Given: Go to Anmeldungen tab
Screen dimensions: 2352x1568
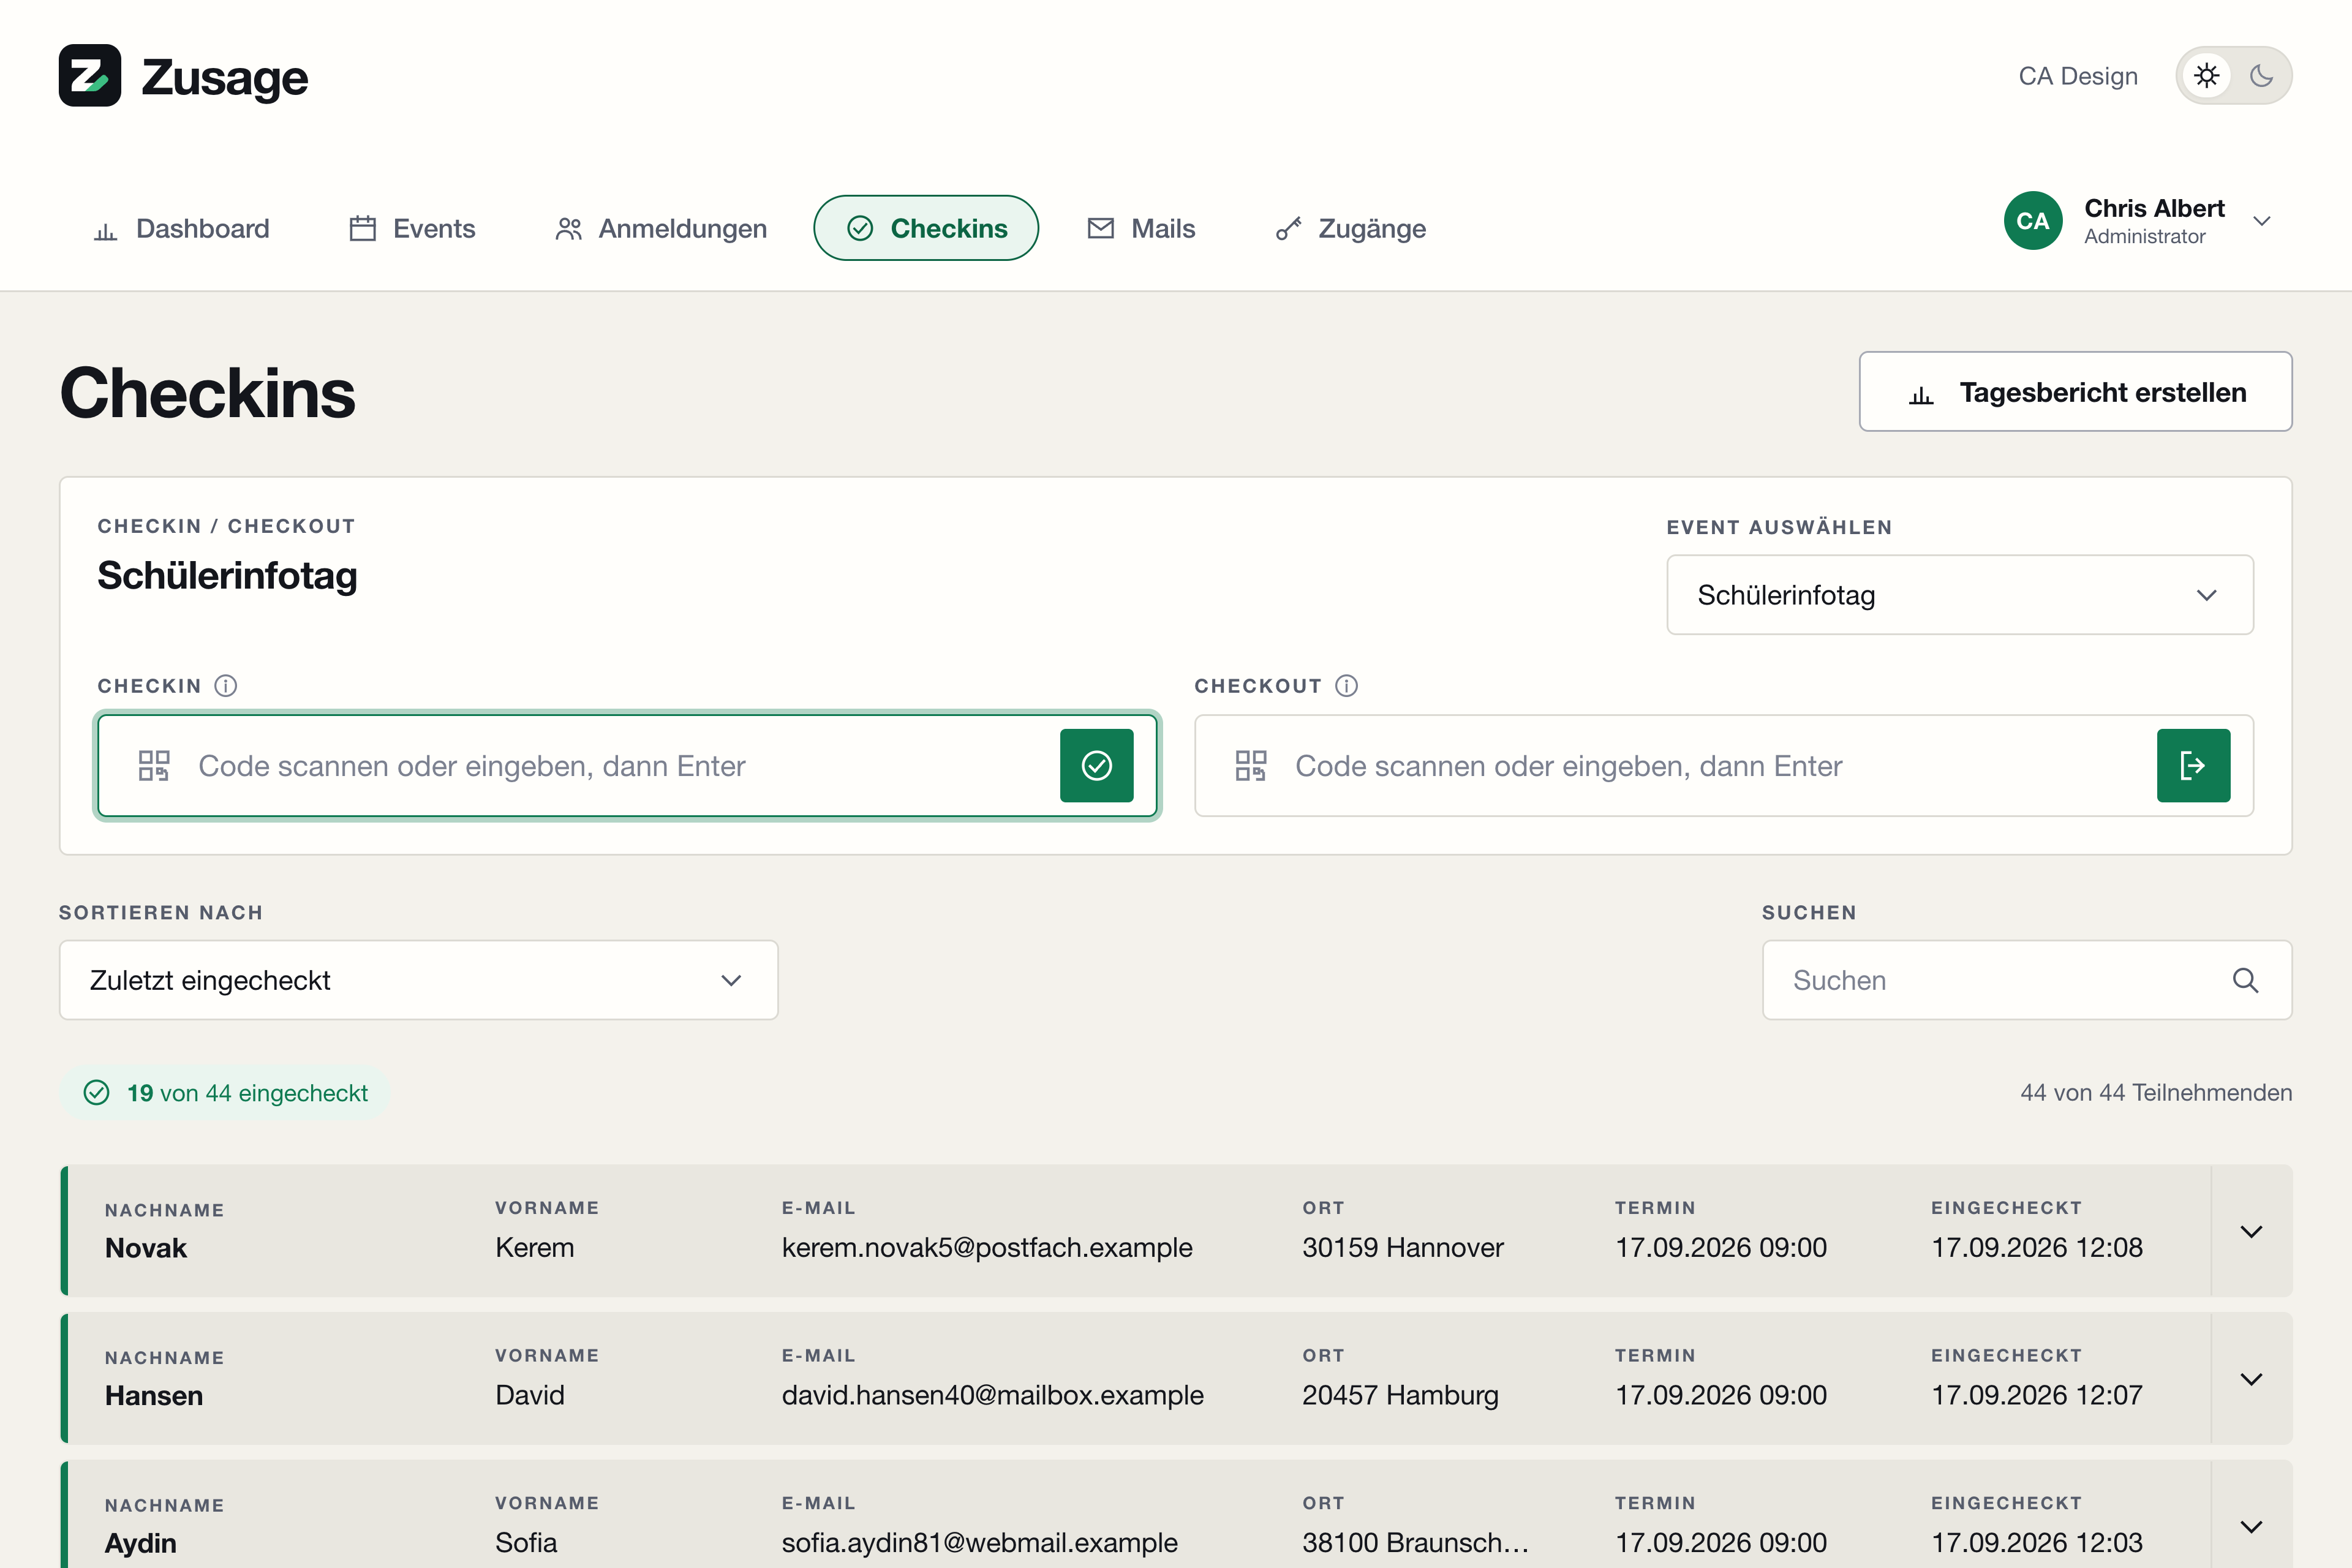Looking at the screenshot, I should (660, 229).
